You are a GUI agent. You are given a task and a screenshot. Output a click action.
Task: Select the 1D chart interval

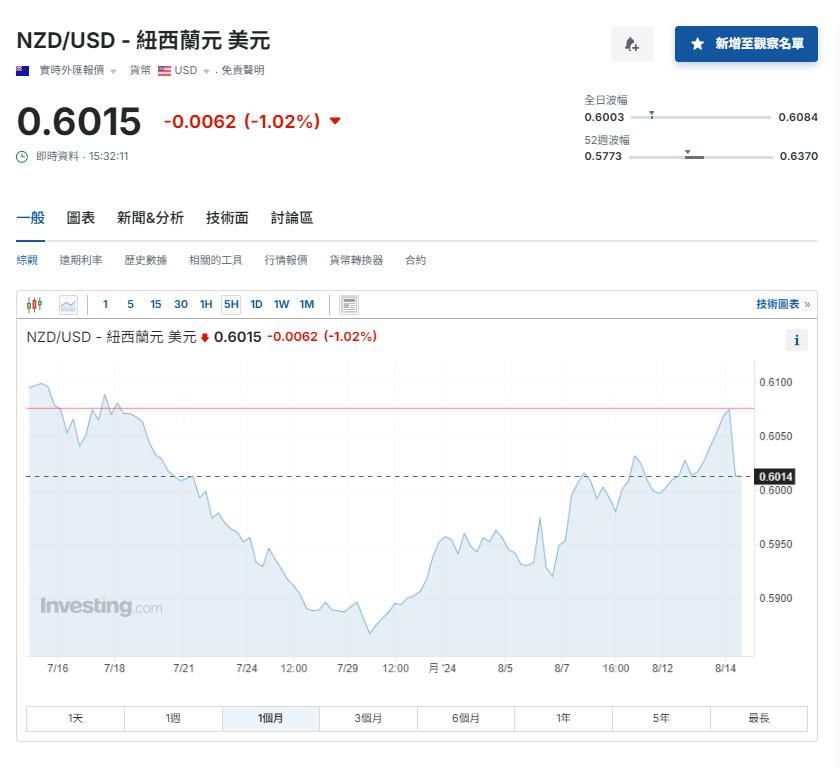(x=256, y=304)
